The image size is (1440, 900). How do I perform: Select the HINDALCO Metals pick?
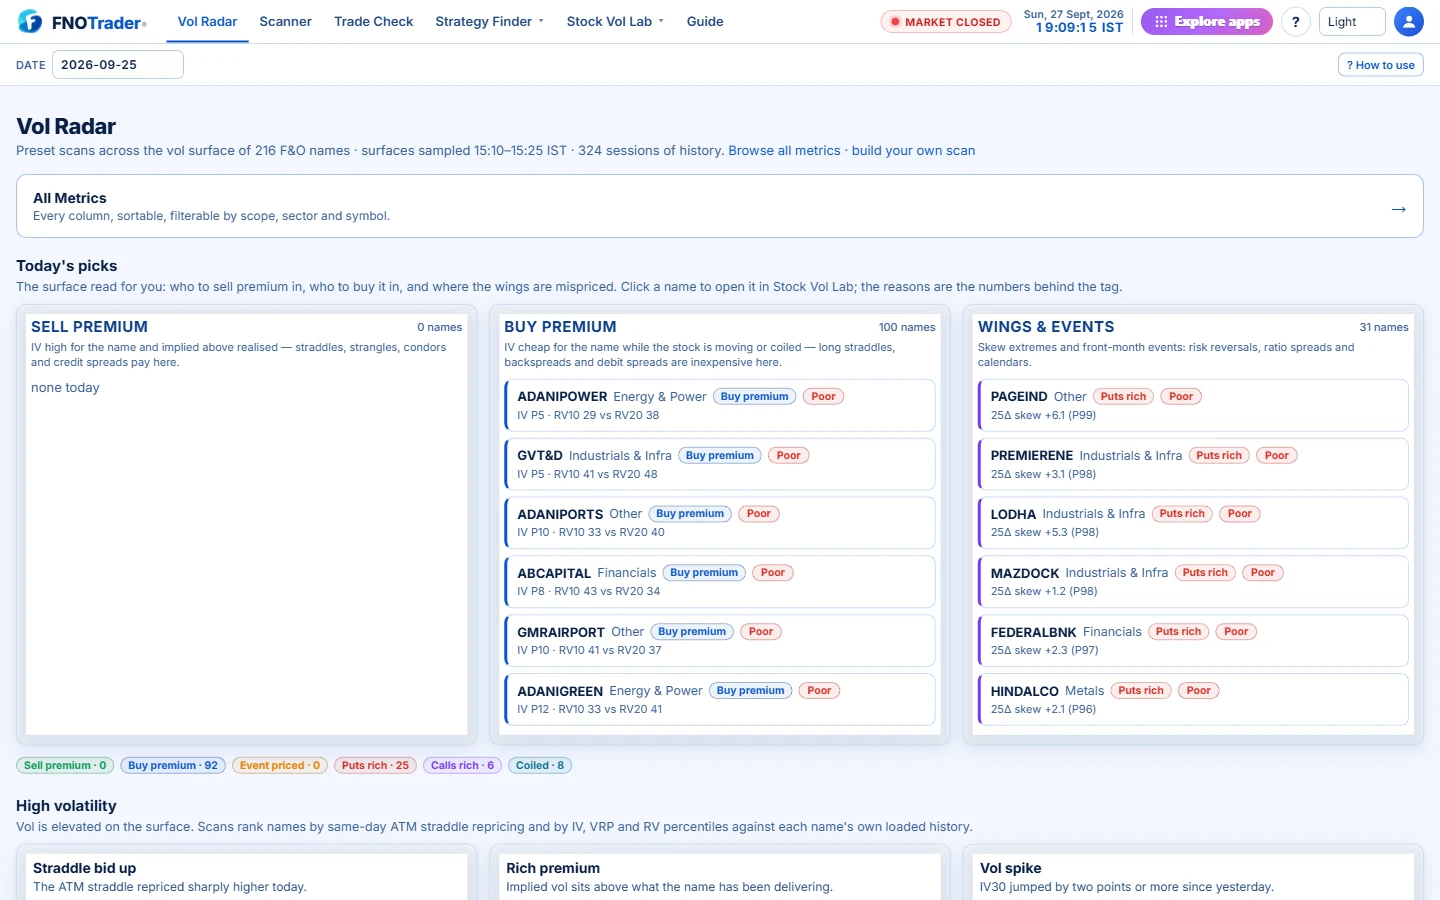[x=1193, y=700]
